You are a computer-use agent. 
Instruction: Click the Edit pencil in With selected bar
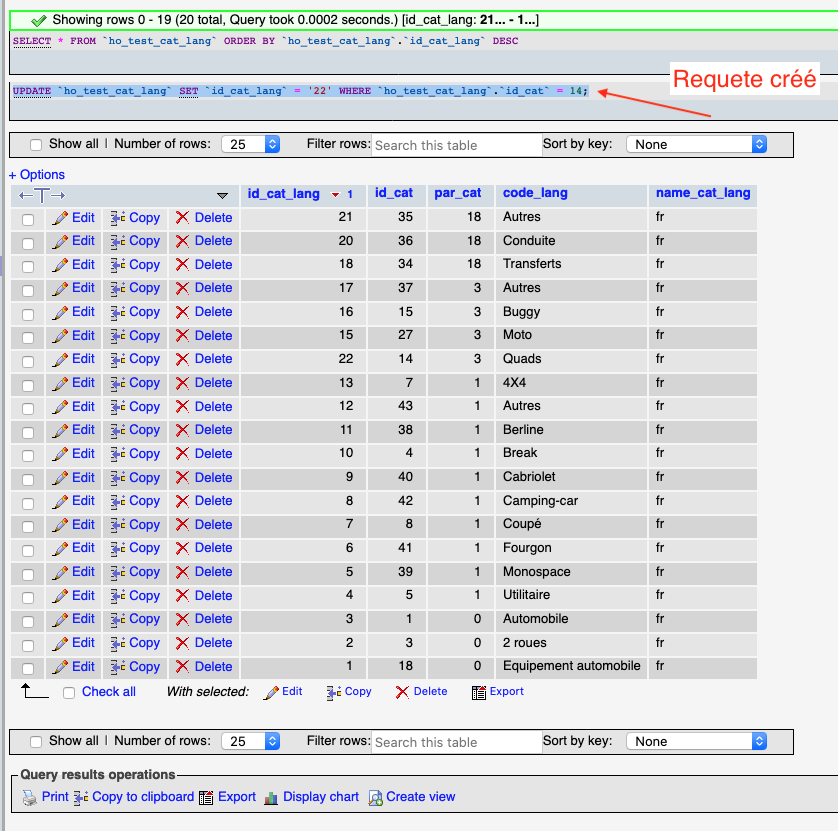(271, 693)
